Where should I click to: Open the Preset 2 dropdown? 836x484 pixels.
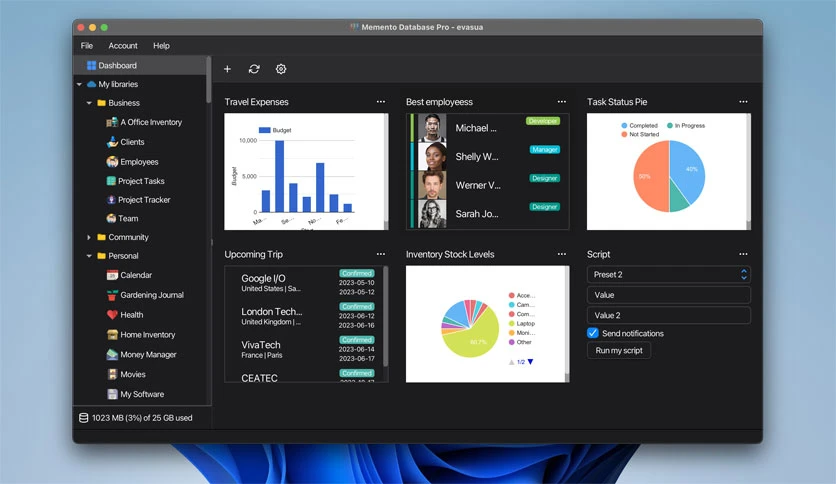(x=669, y=275)
